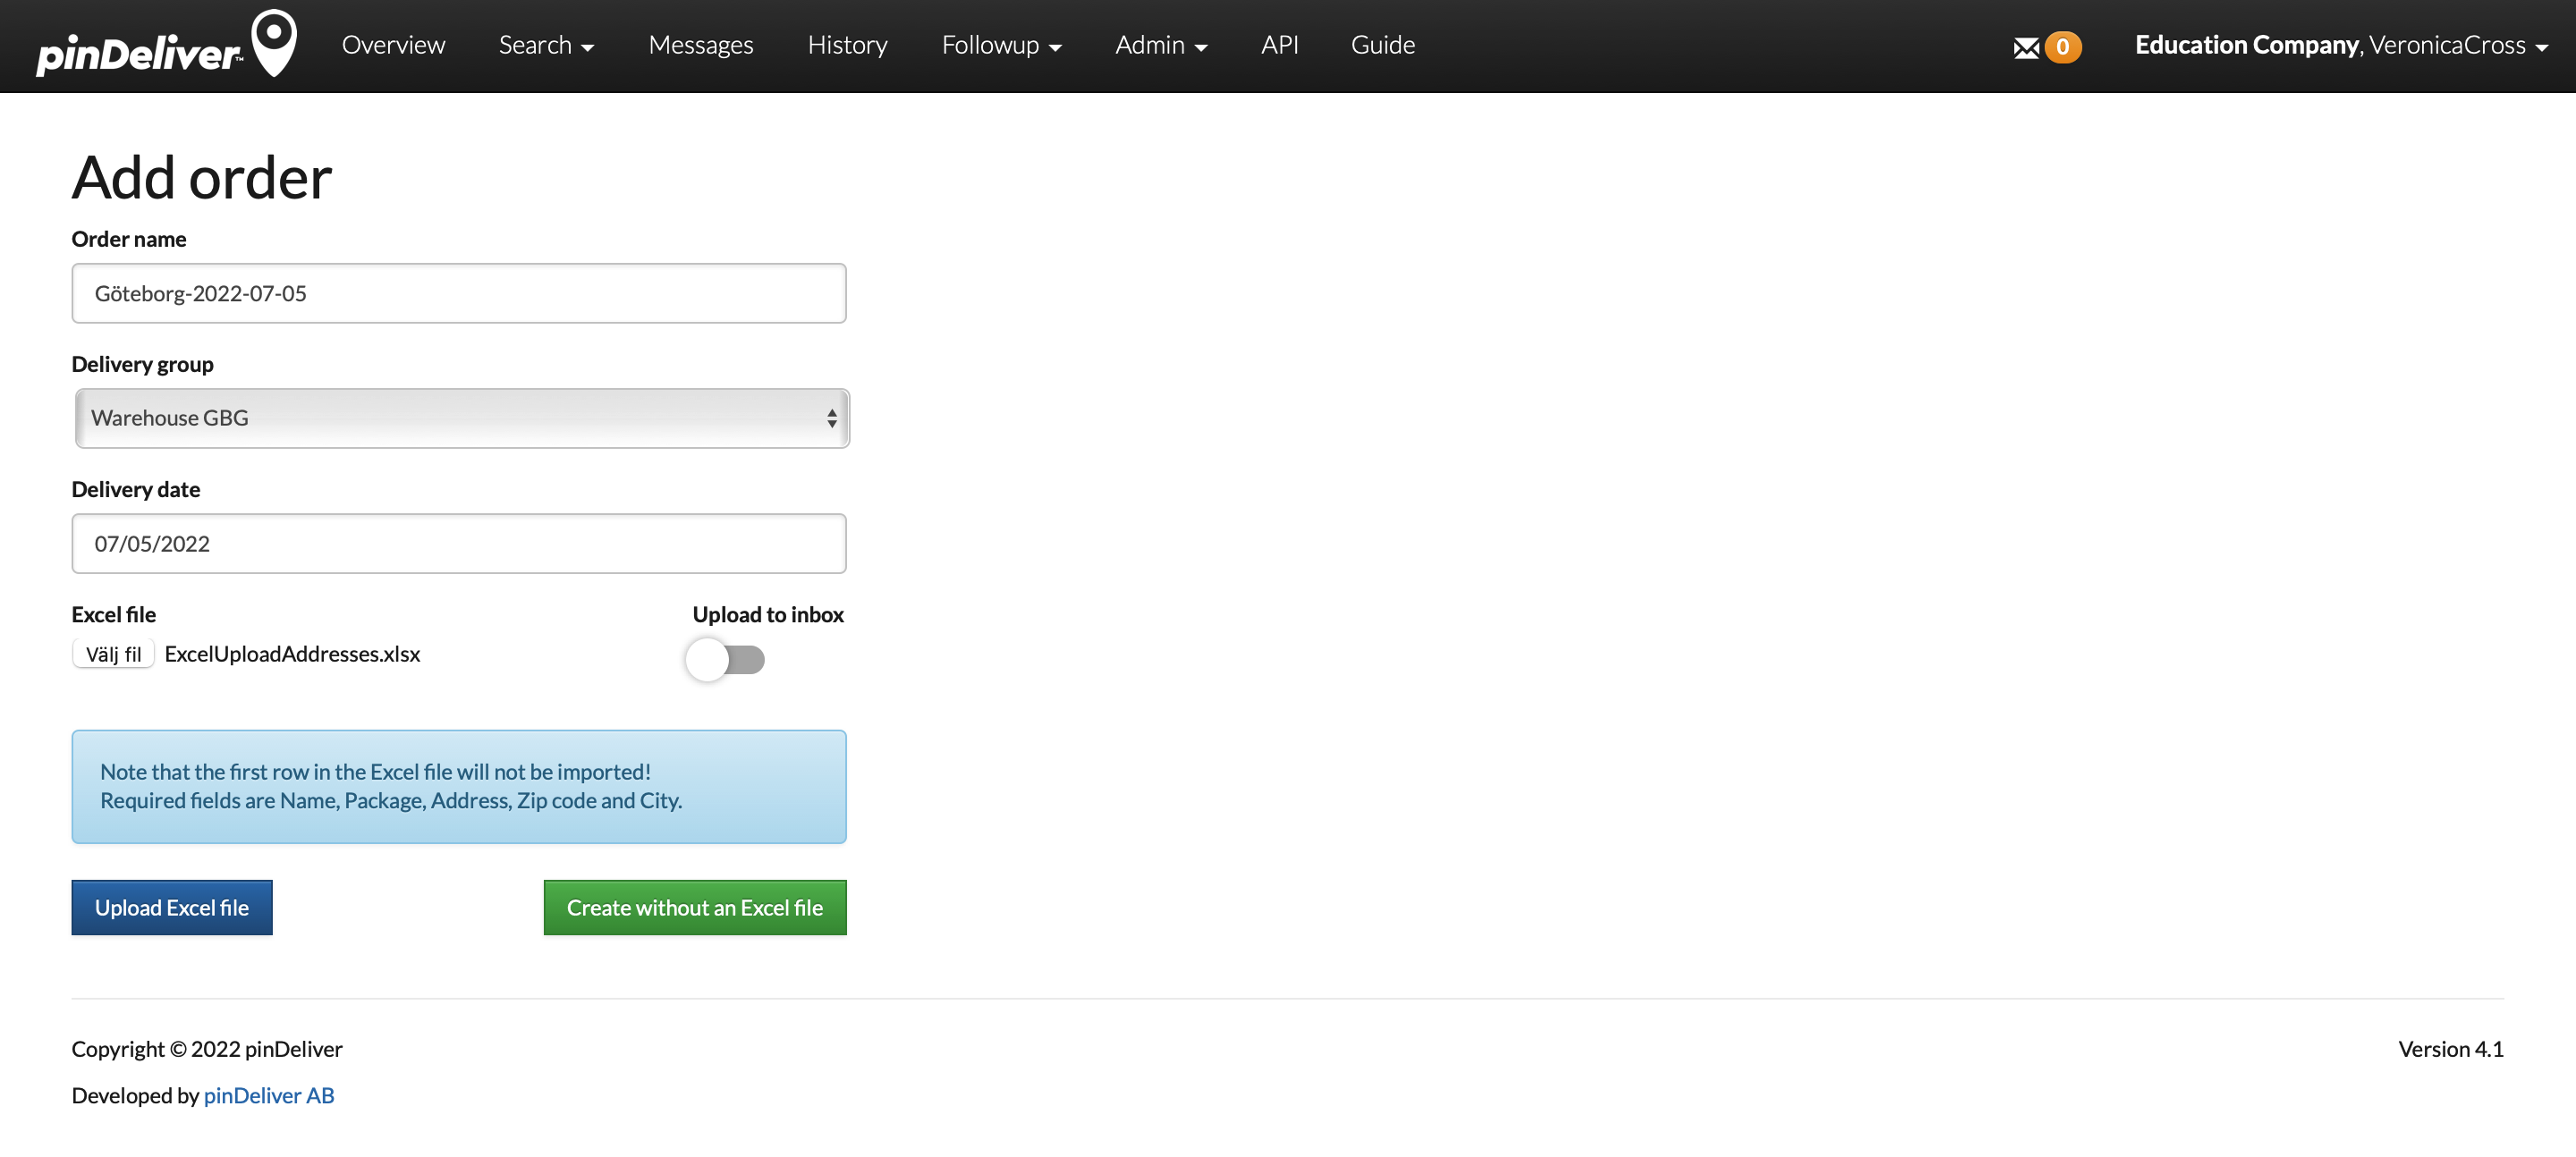This screenshot has width=2576, height=1157.
Task: Click the Välj fil file chooser button
Action: pos(113,654)
